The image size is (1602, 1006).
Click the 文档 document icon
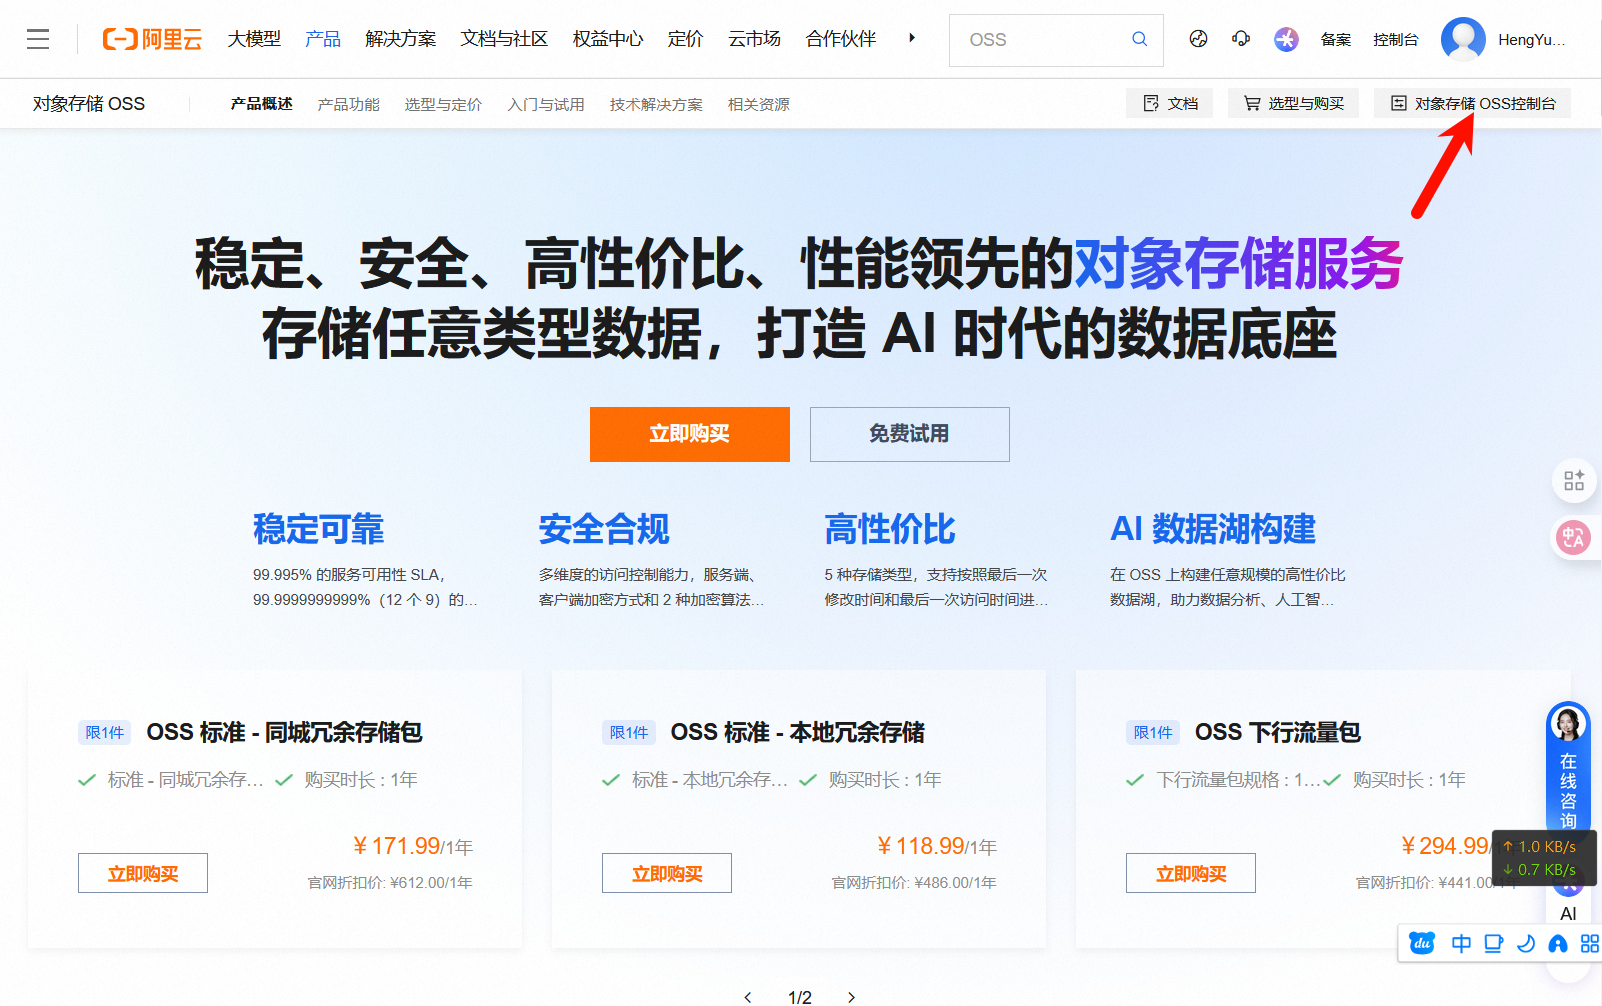click(x=1151, y=103)
